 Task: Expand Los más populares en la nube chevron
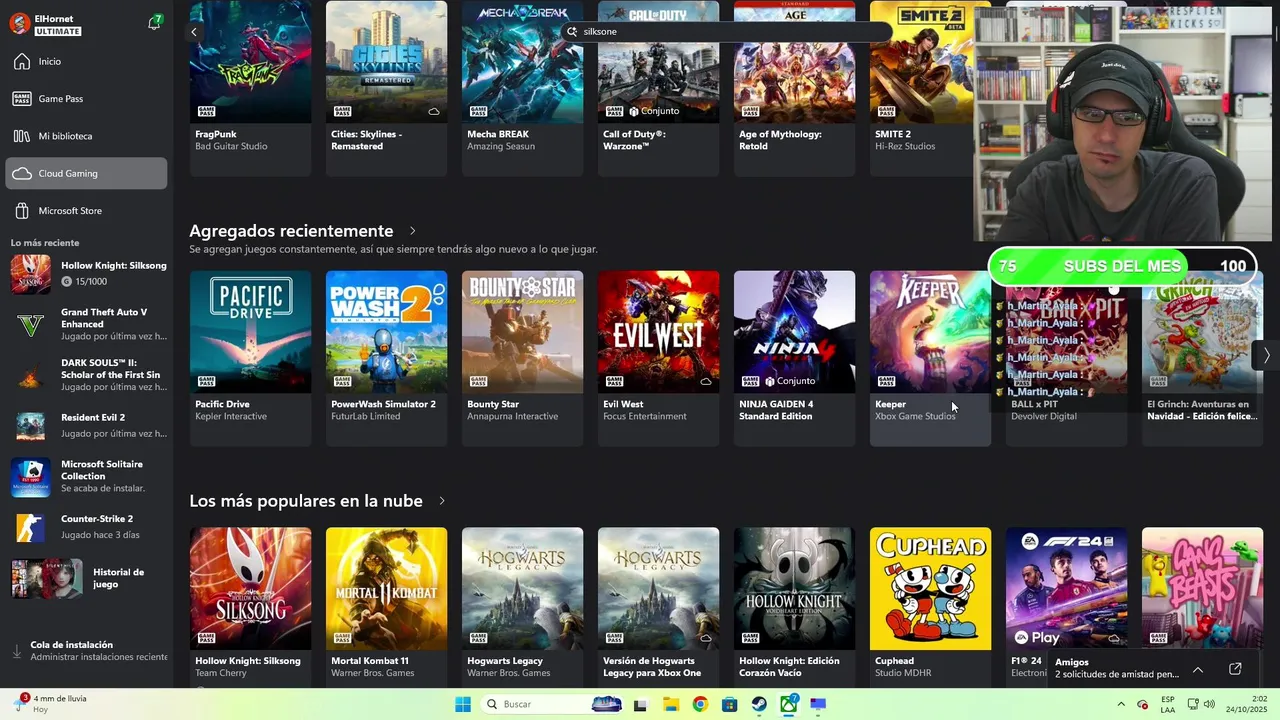pos(441,501)
